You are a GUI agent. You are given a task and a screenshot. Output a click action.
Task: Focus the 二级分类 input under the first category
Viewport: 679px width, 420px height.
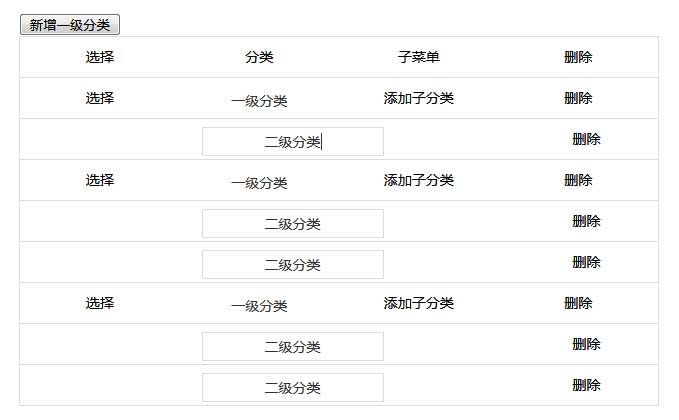(x=292, y=142)
